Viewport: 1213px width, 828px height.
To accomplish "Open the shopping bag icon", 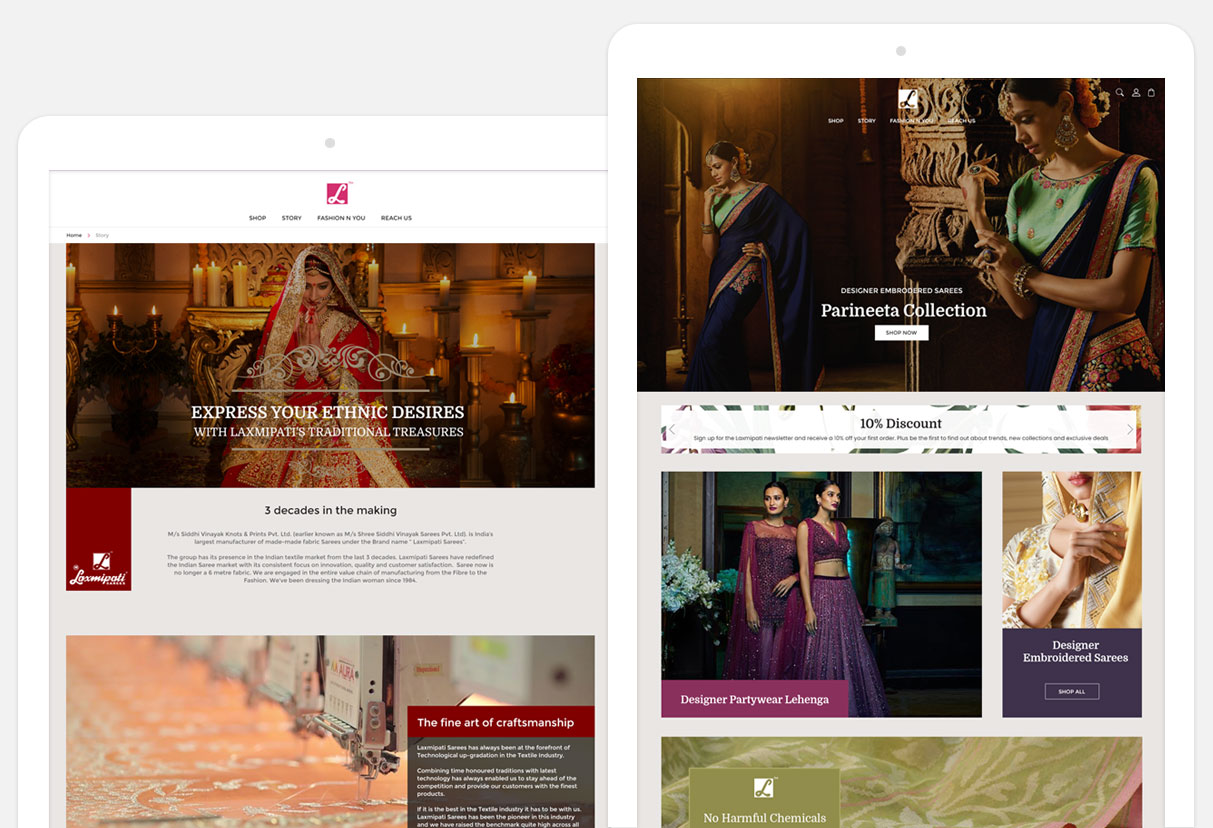I will click(x=1151, y=92).
